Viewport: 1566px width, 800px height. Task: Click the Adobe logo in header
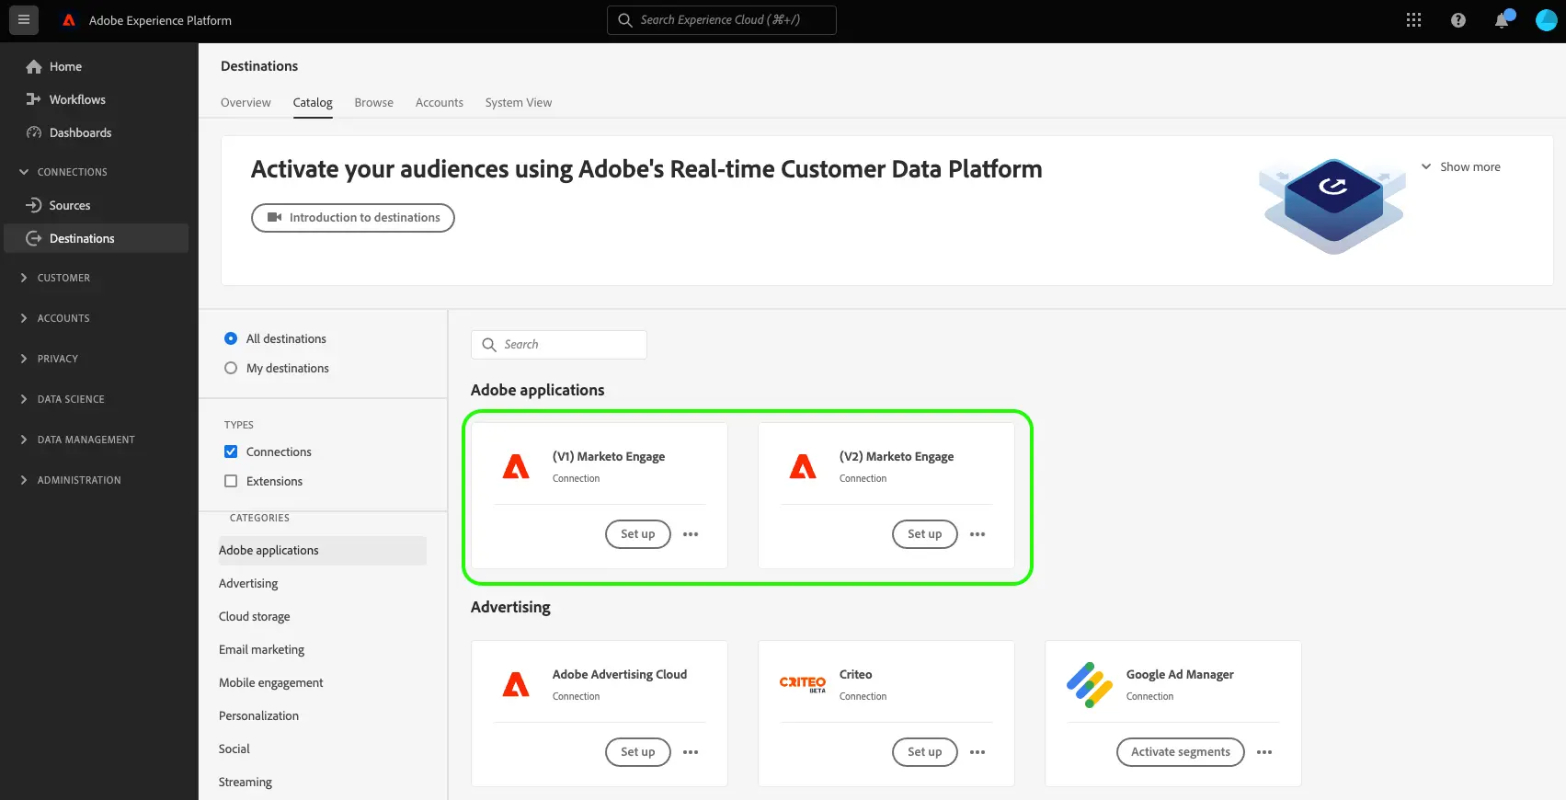coord(69,20)
